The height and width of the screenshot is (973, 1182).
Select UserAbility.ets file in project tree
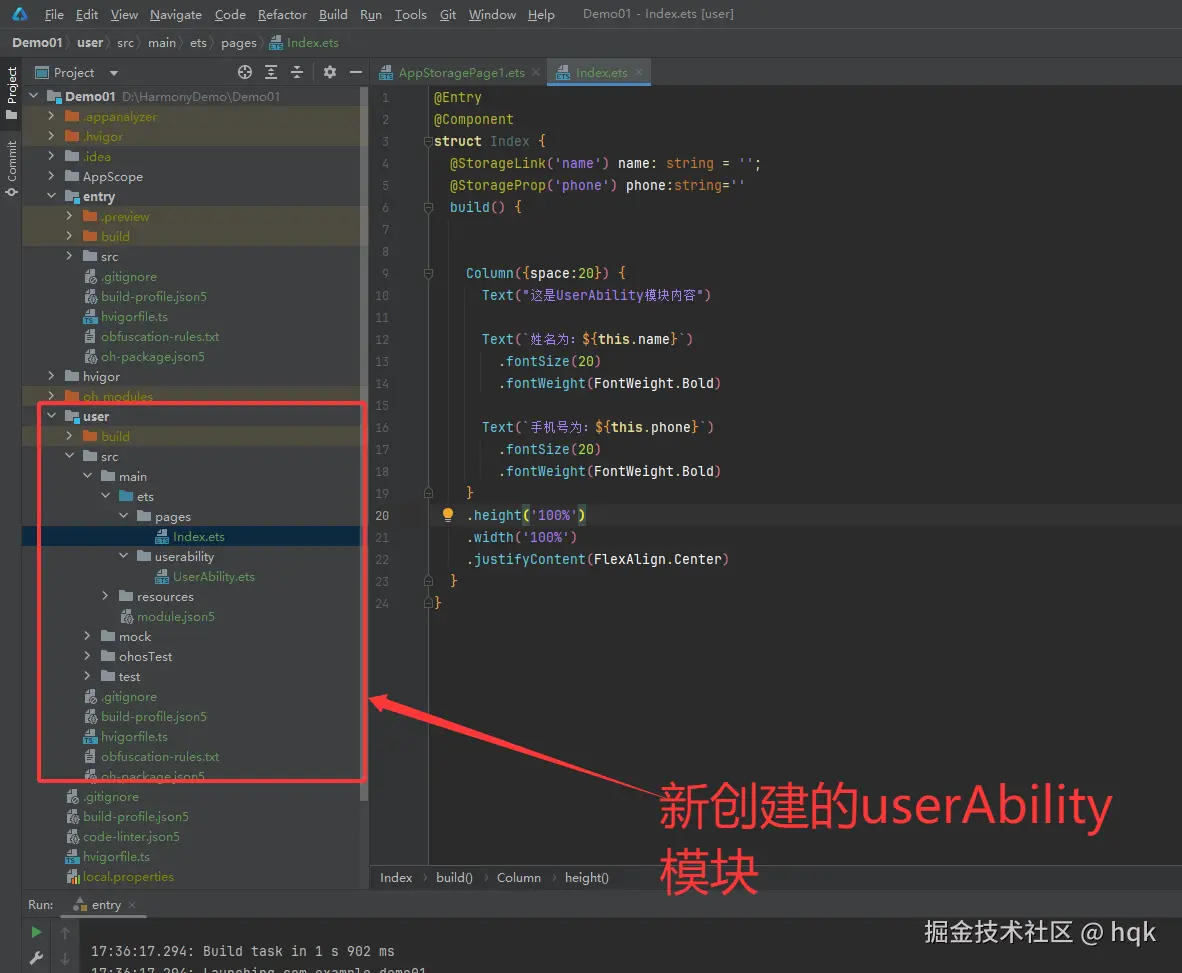213,576
